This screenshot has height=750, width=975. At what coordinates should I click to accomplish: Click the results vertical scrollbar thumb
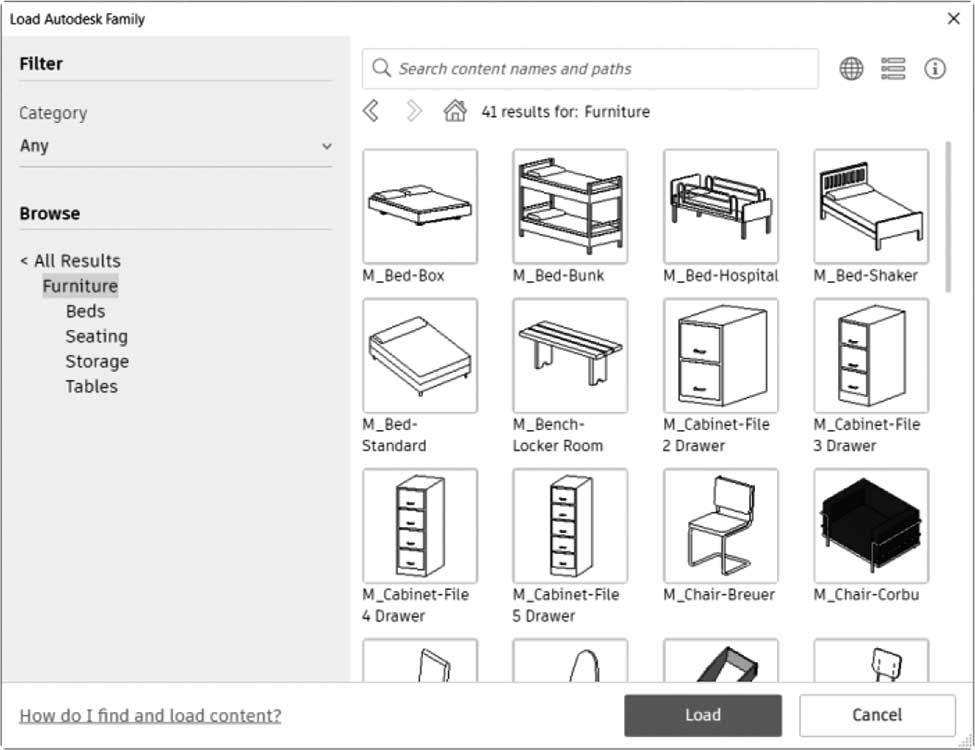click(948, 216)
